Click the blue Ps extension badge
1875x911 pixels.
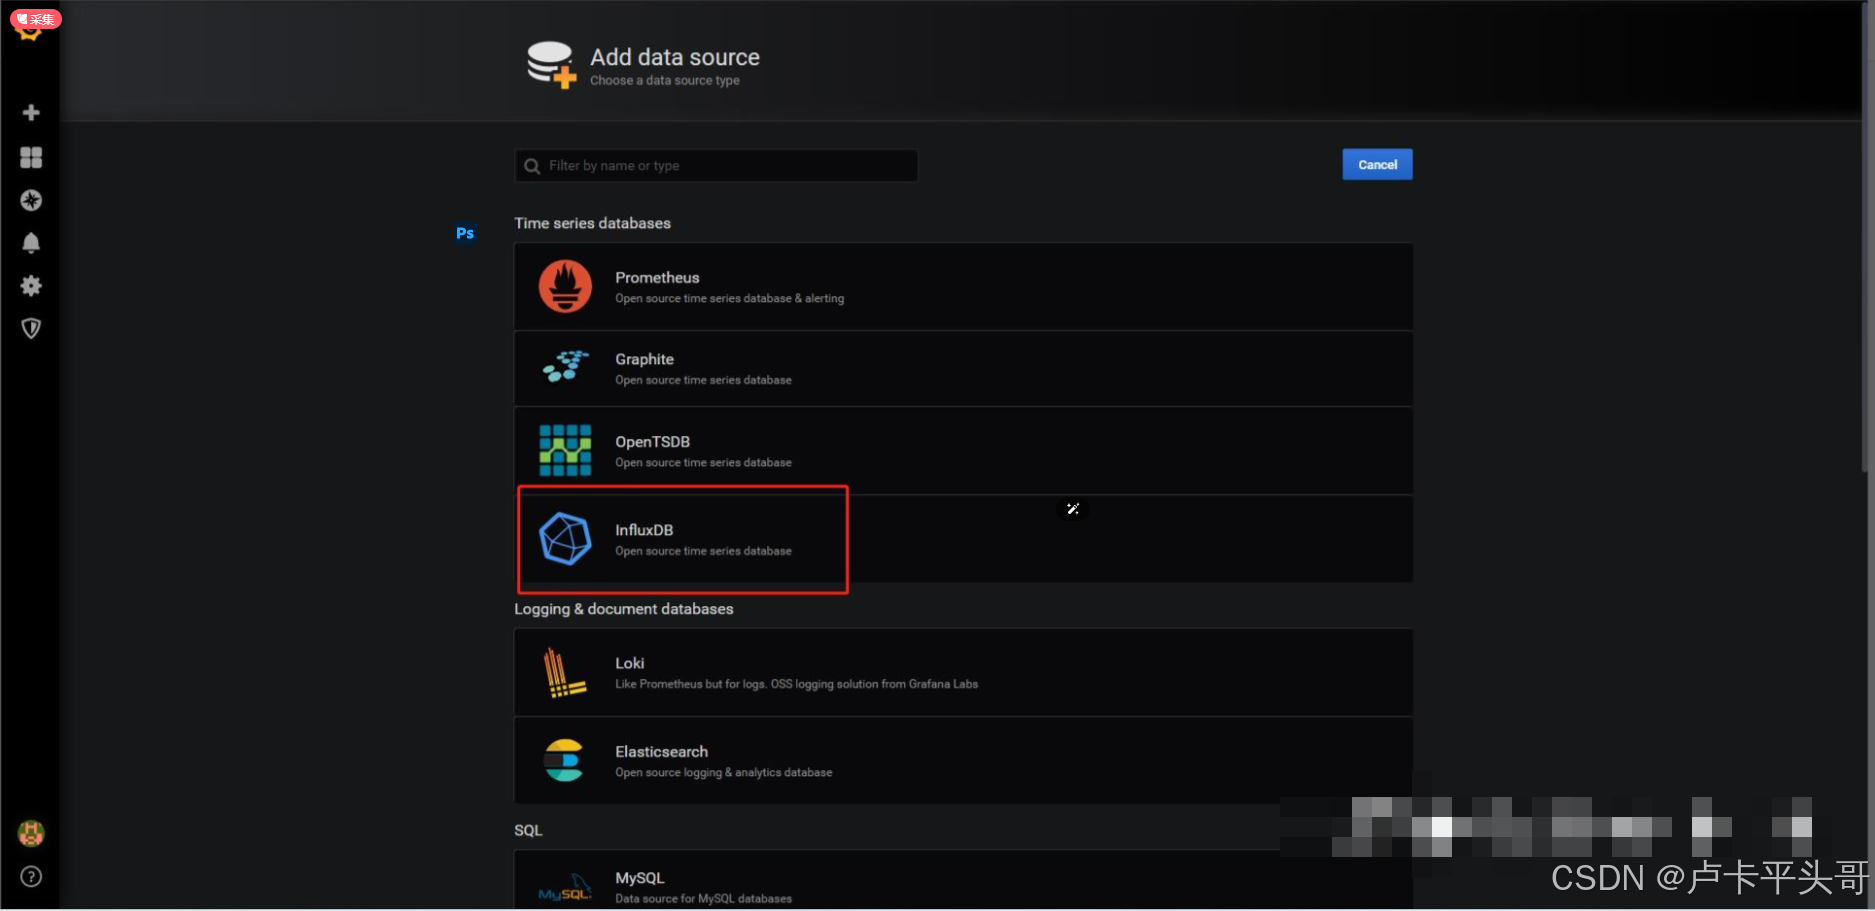click(x=465, y=233)
